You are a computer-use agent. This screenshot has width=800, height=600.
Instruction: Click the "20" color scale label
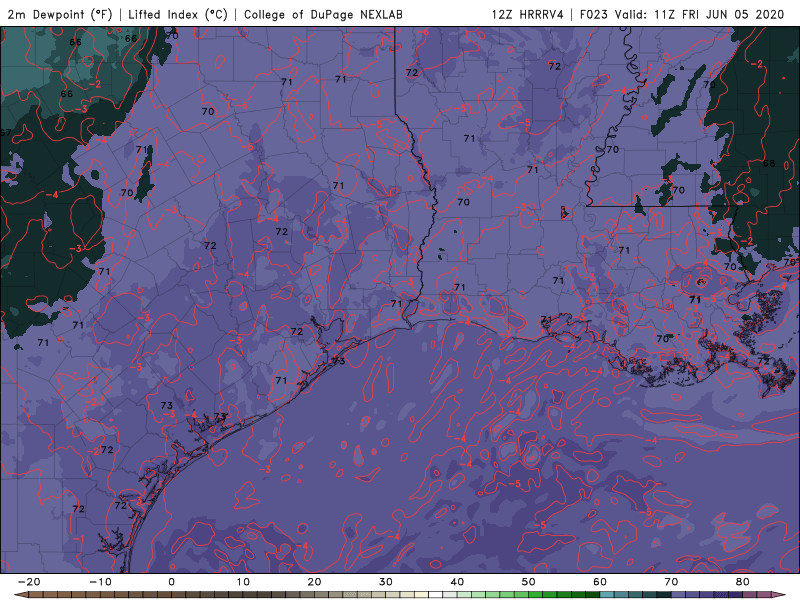point(314,582)
